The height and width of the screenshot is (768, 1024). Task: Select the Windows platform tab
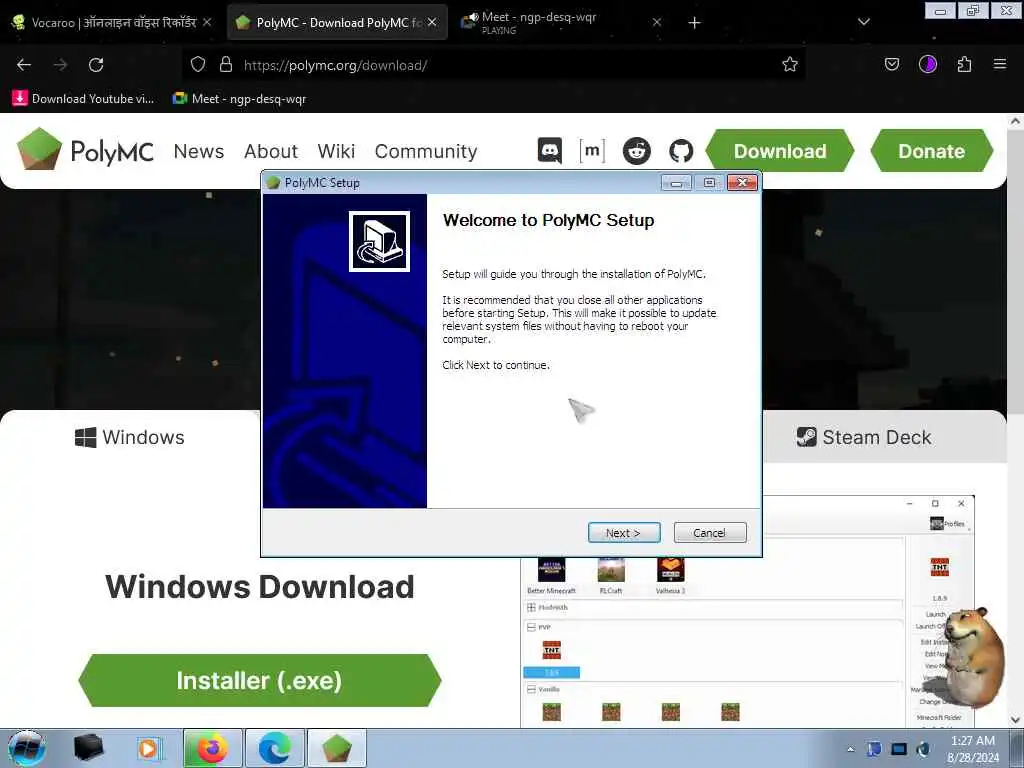(x=130, y=437)
